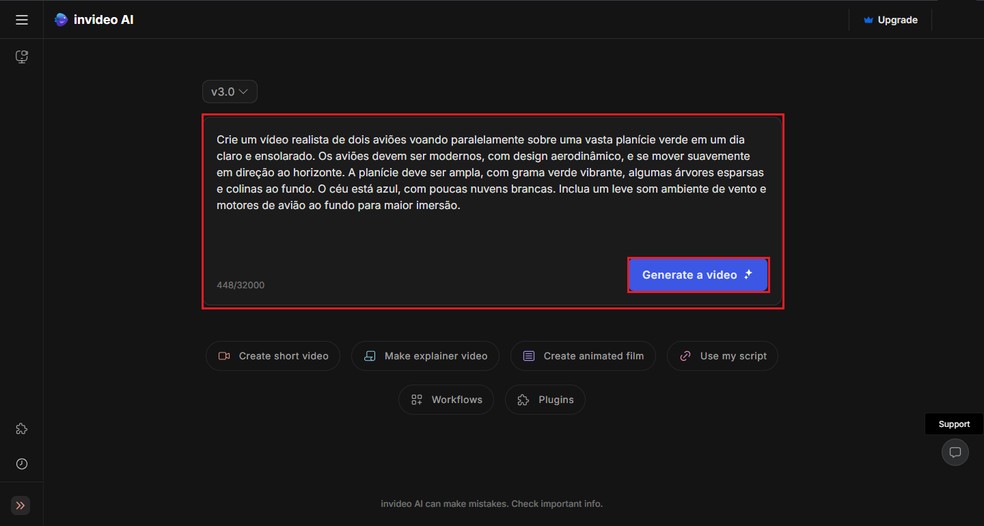Choose the Use my script option
This screenshot has width=984, height=526.
[722, 356]
